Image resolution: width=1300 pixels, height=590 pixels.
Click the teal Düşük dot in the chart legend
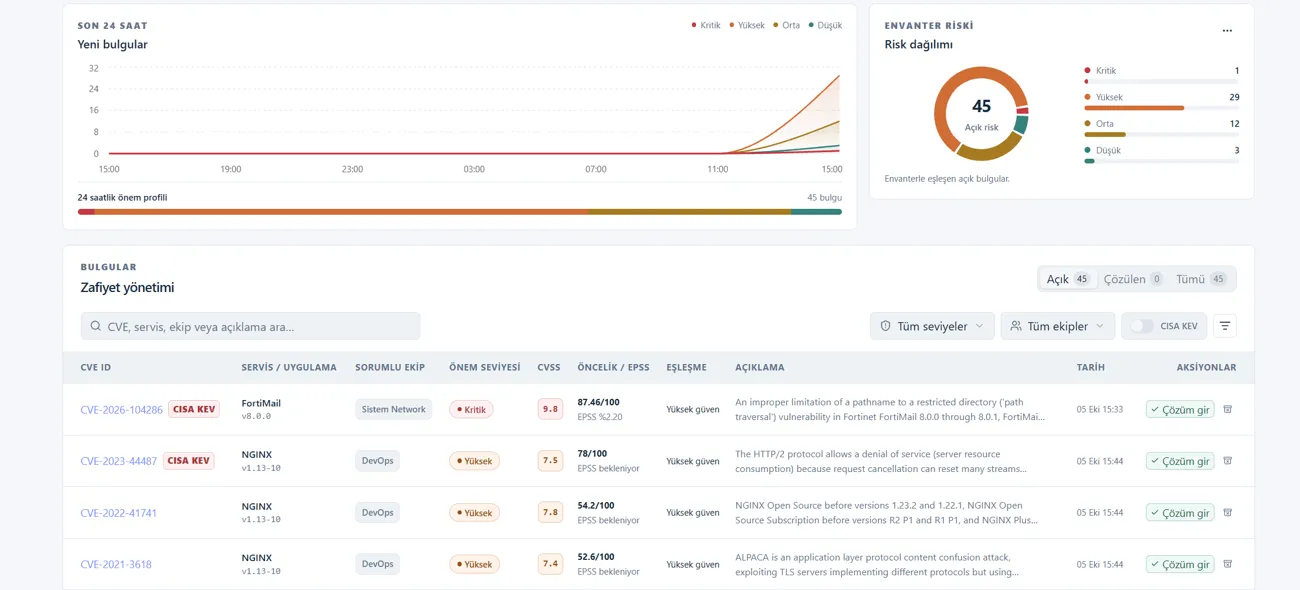[811, 25]
